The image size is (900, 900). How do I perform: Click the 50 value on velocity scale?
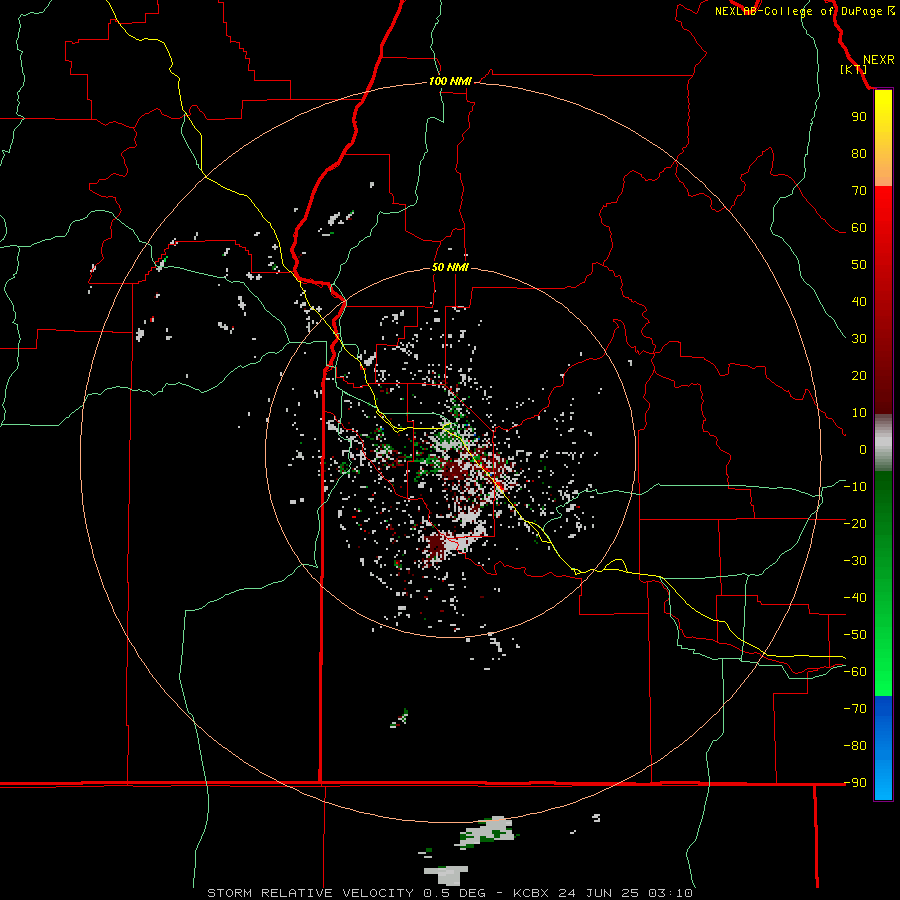tap(859, 265)
